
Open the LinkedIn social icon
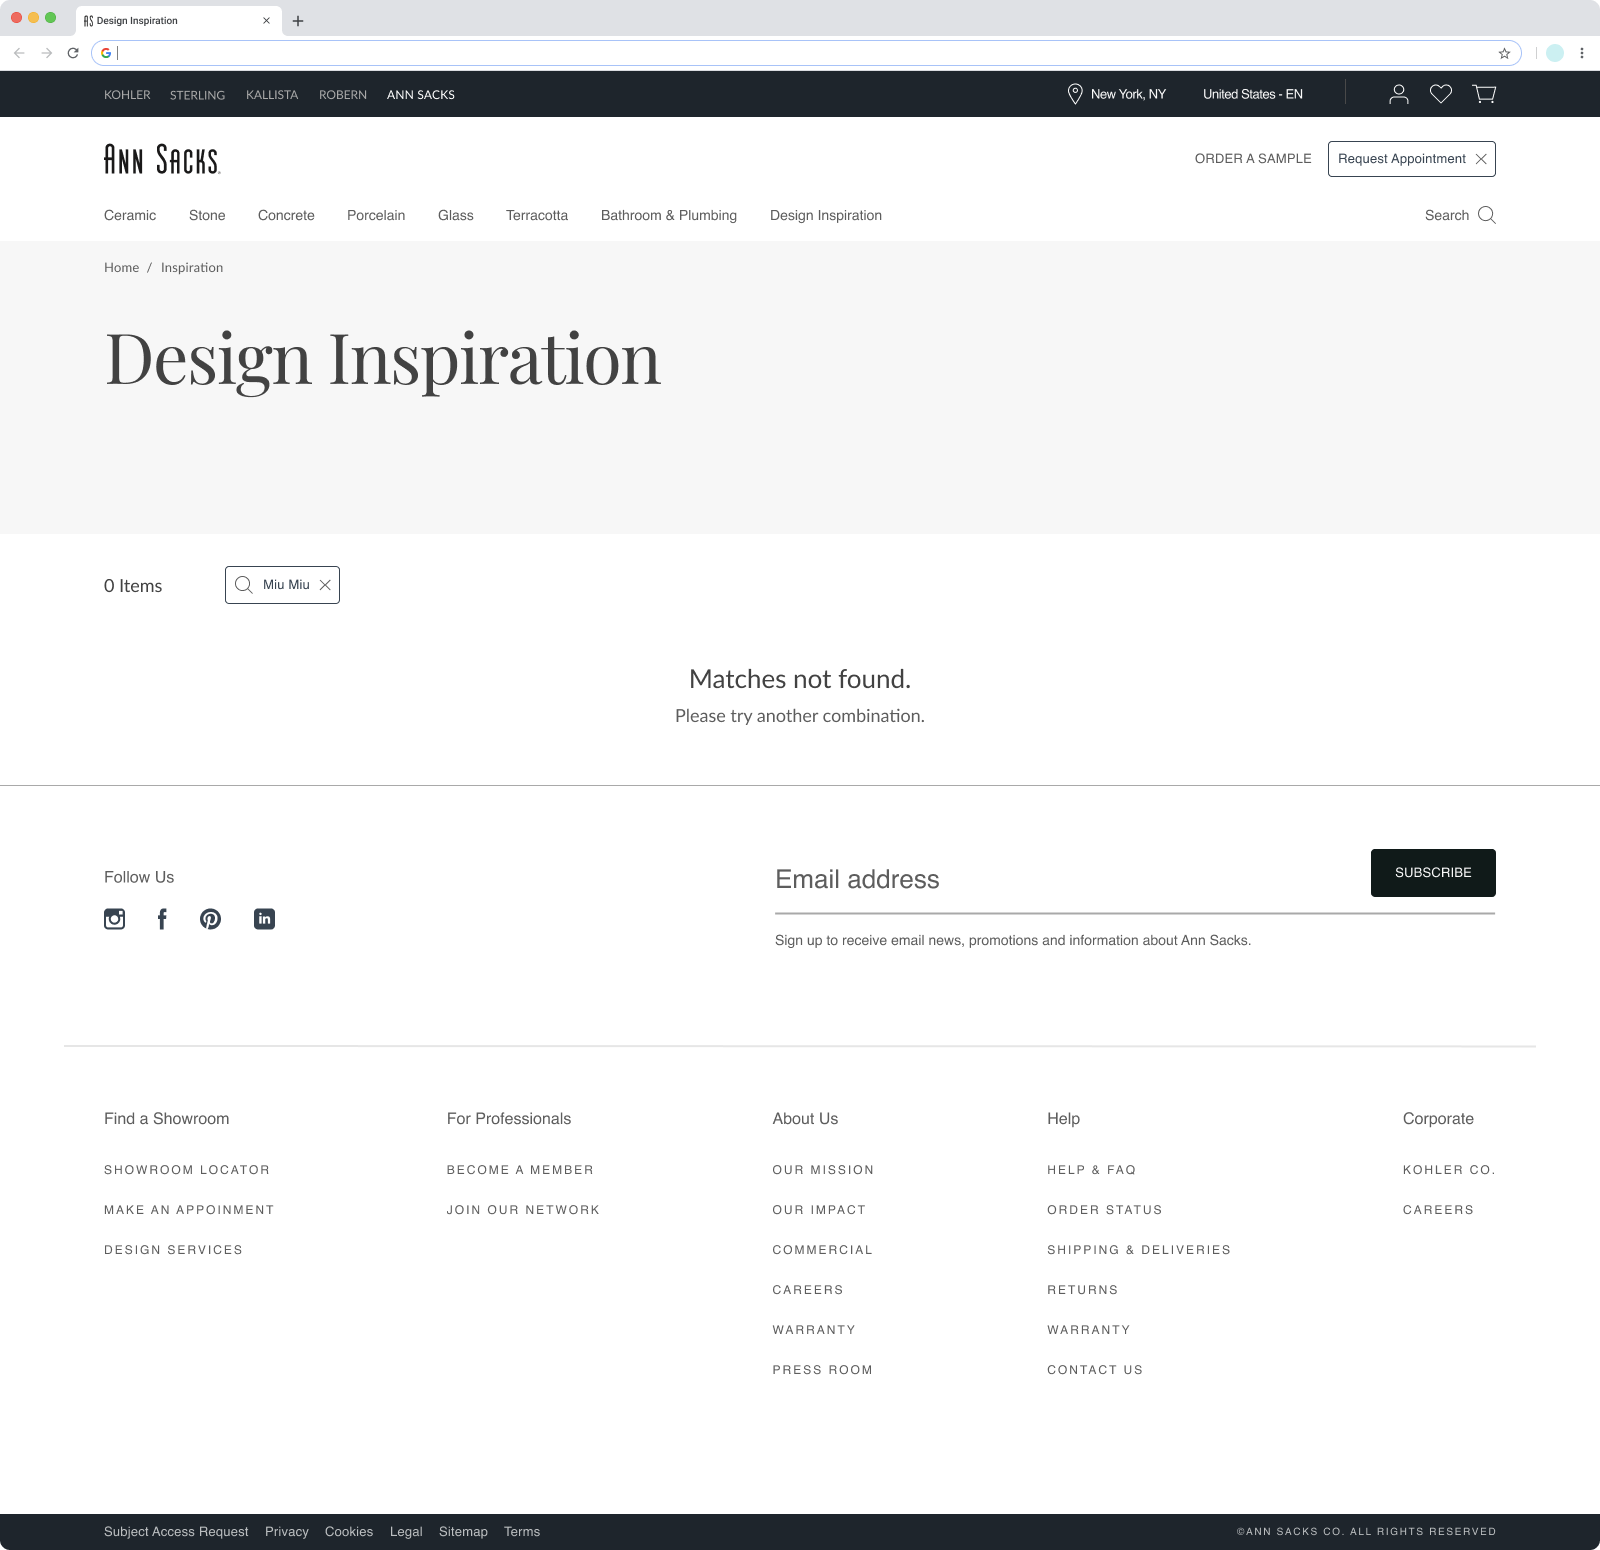[x=264, y=919]
